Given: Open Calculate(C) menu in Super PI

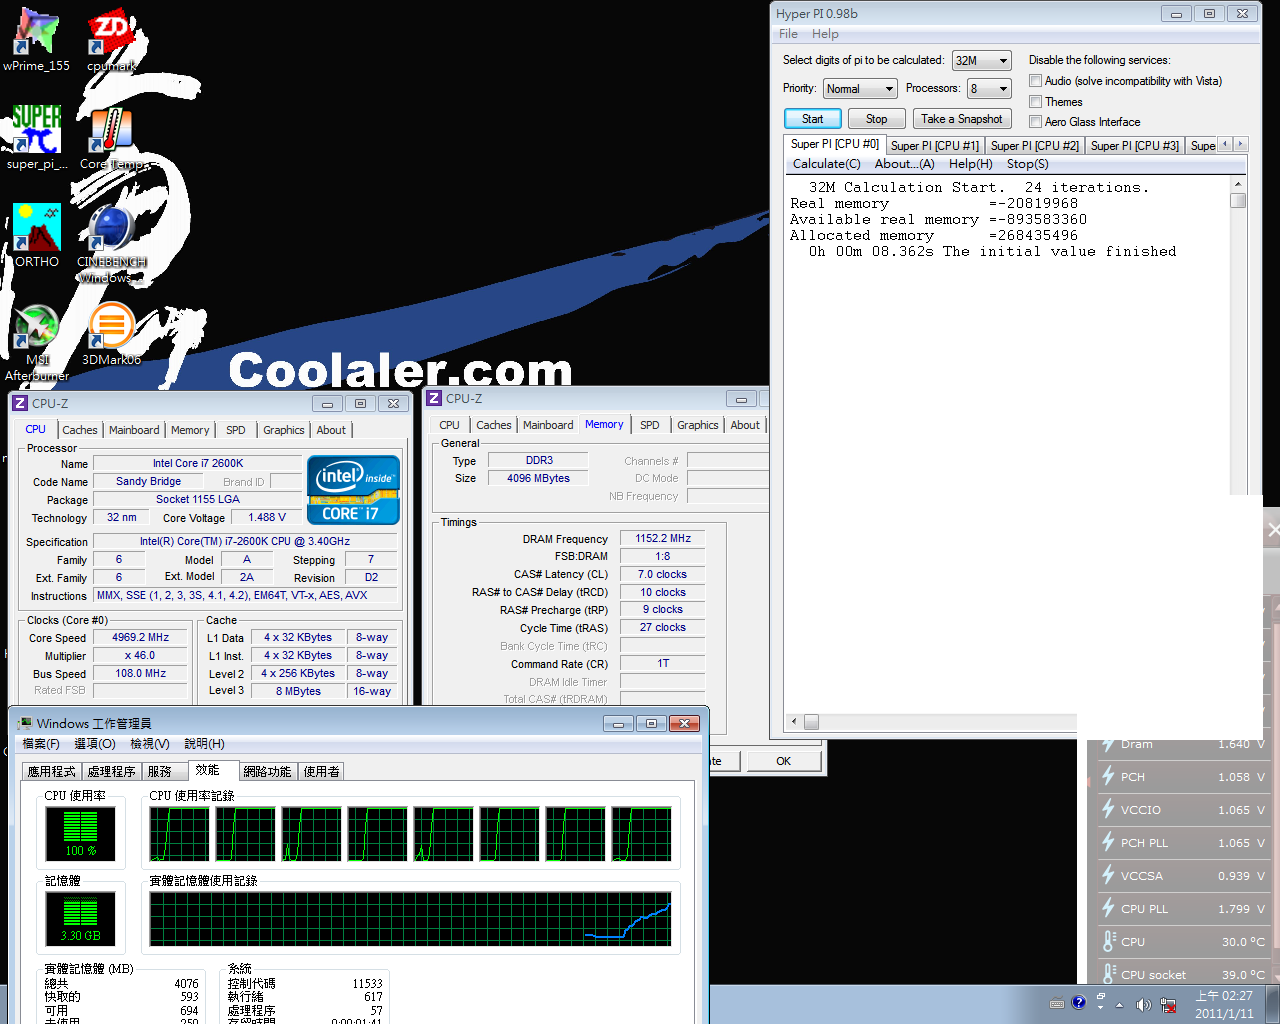Looking at the screenshot, I should 827,164.
